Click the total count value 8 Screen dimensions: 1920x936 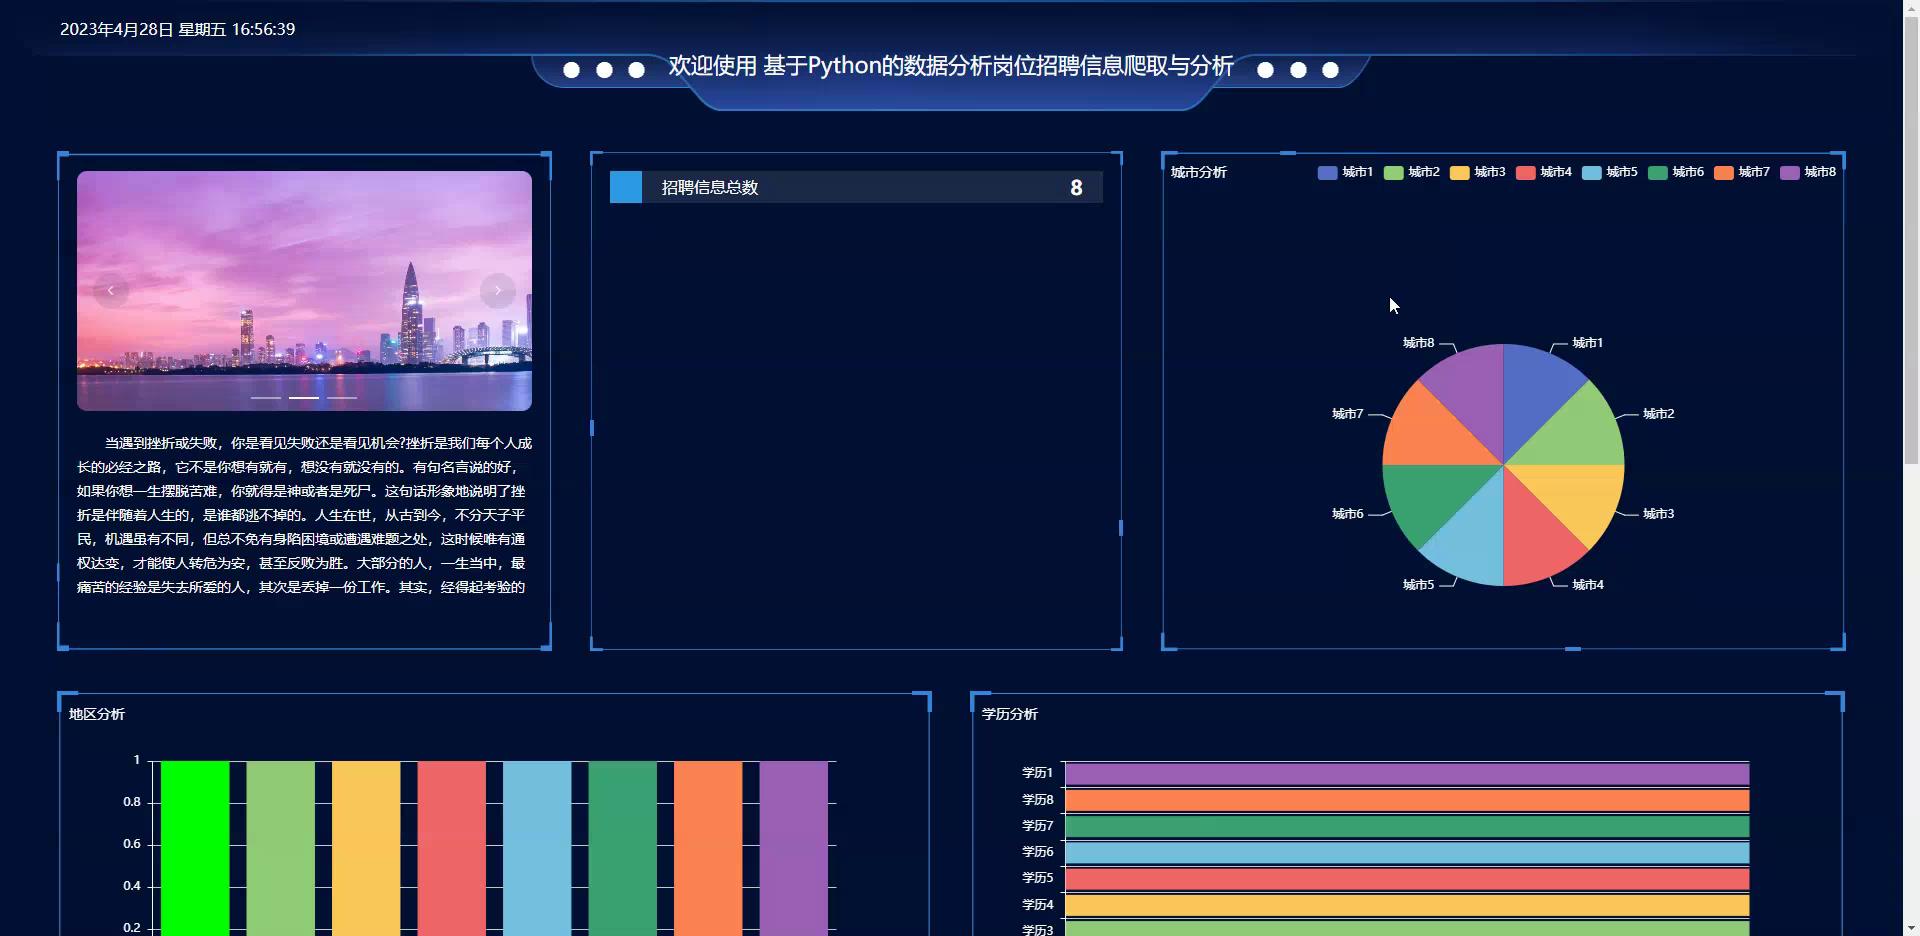pos(1076,187)
